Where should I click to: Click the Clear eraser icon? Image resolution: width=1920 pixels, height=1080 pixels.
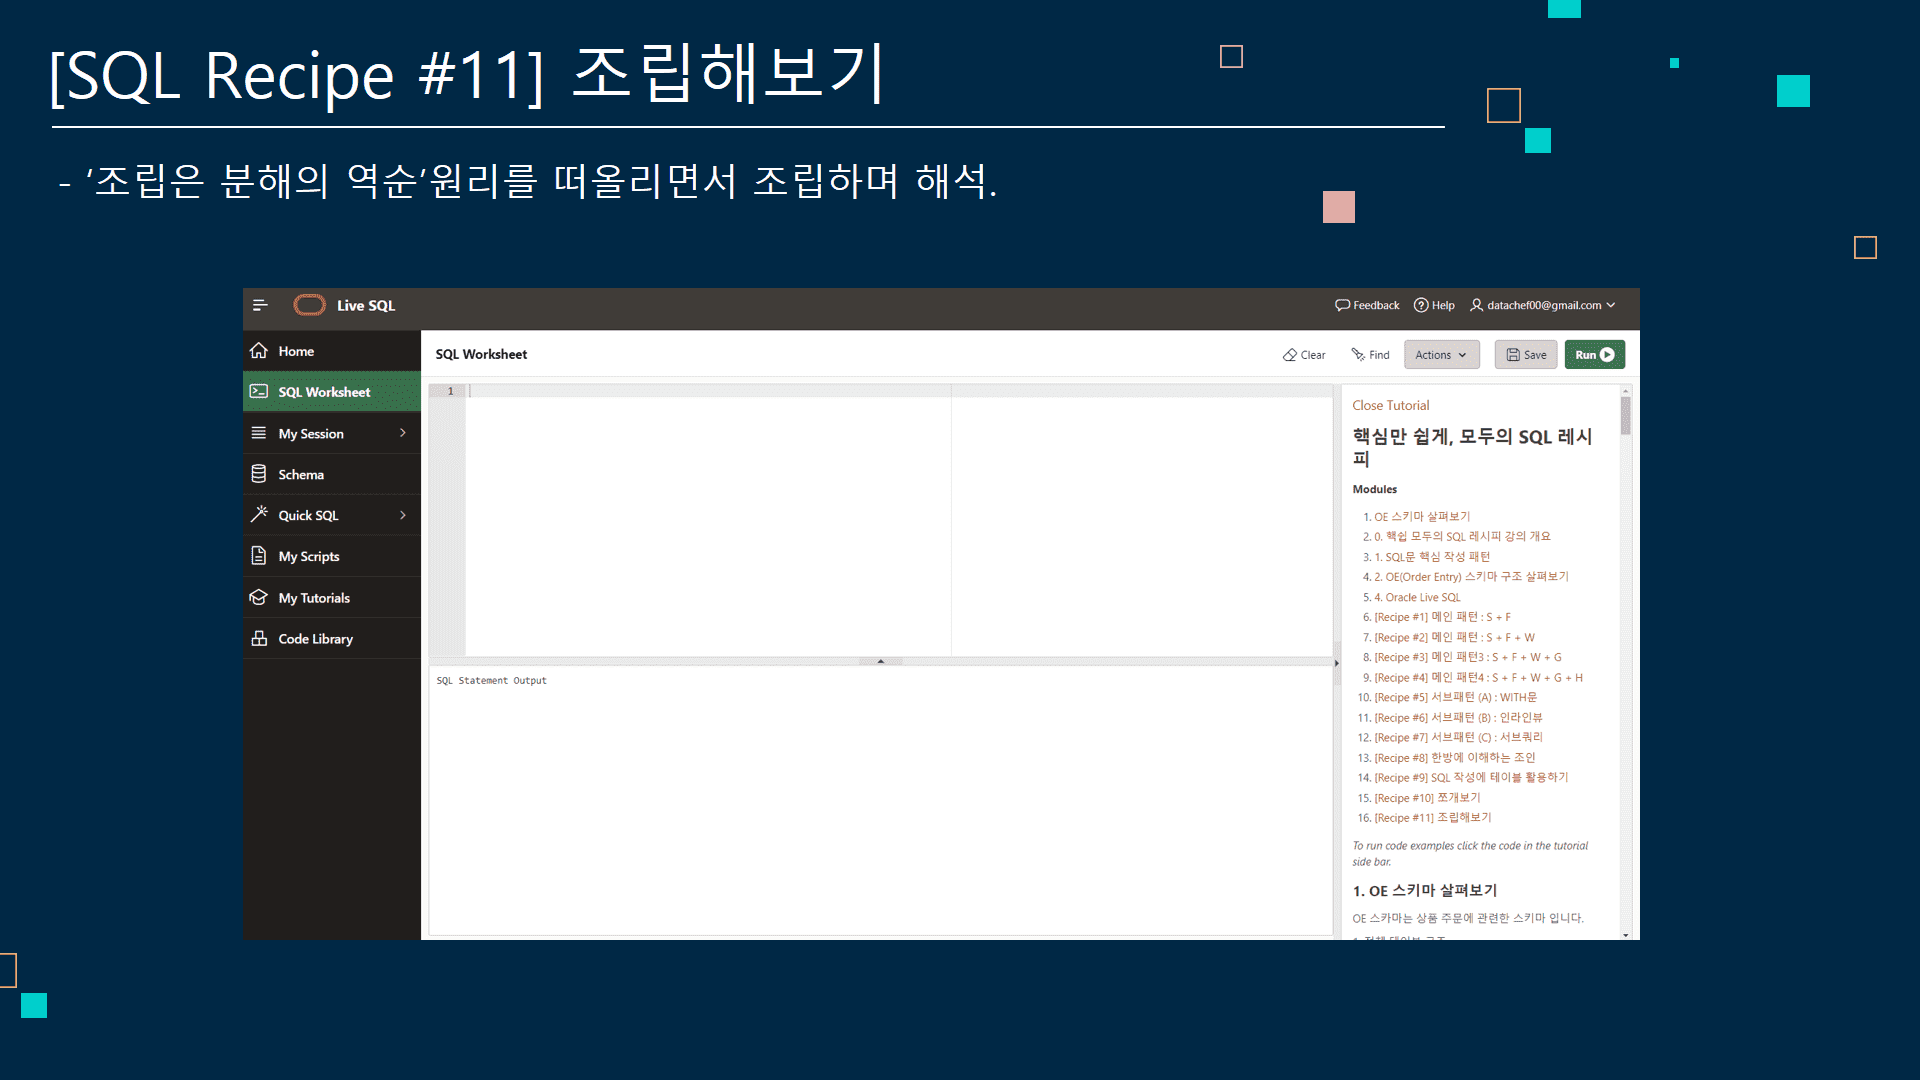pos(1290,355)
